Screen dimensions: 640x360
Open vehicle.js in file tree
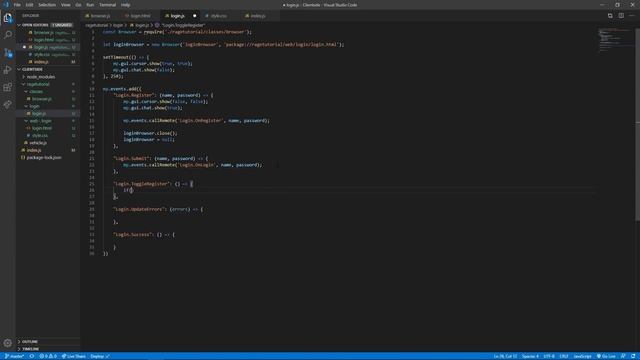(38, 143)
